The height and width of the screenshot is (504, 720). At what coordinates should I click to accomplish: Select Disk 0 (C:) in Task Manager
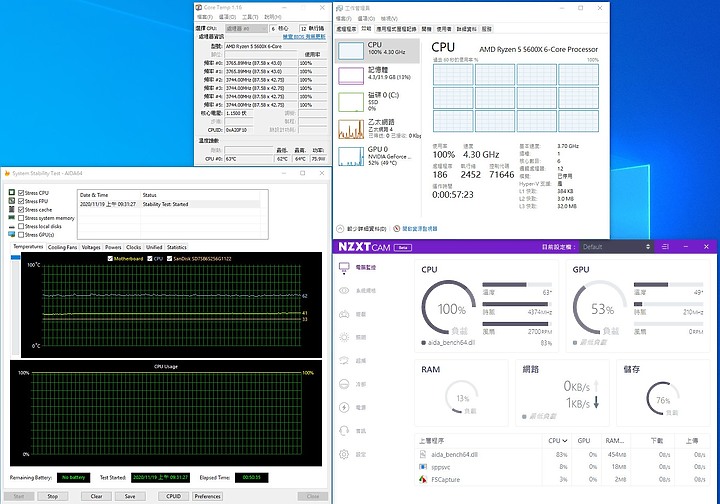click(377, 102)
